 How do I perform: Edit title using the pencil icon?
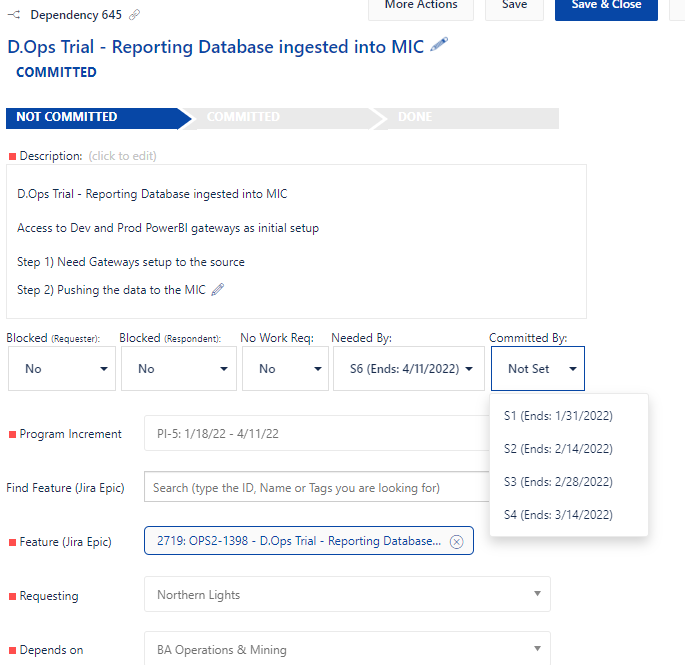point(439,45)
